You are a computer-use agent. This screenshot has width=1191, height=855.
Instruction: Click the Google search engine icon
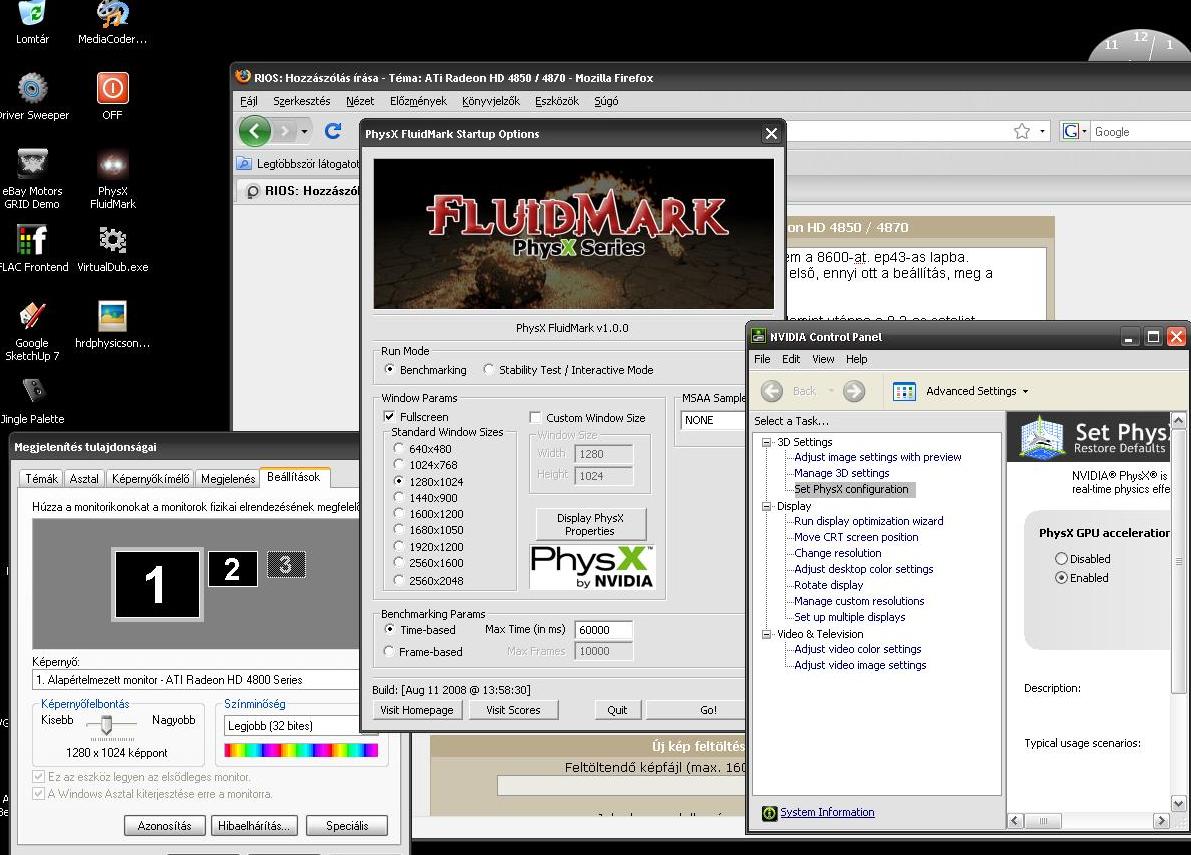coord(1070,131)
